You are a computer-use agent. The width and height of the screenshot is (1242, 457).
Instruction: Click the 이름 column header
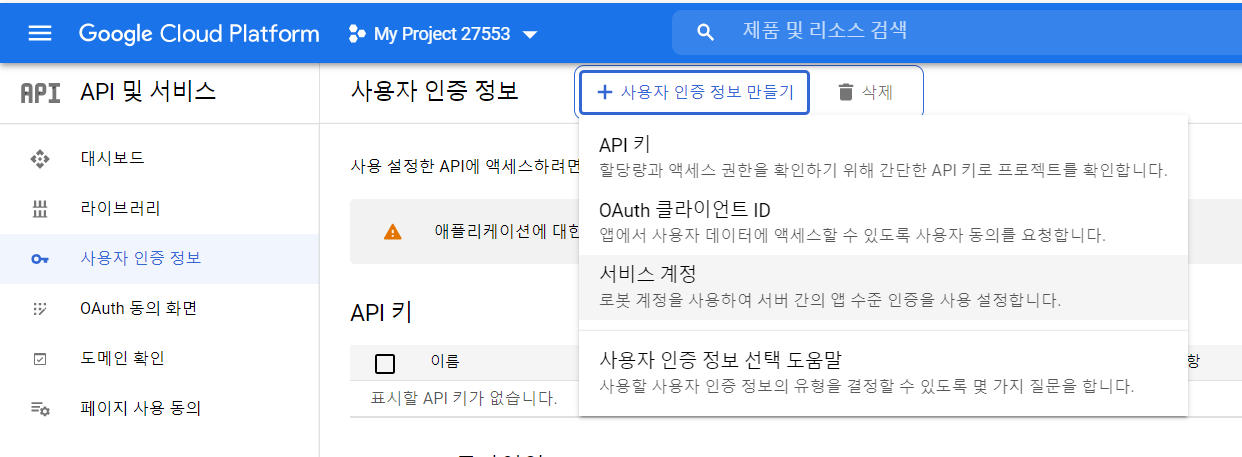445,361
